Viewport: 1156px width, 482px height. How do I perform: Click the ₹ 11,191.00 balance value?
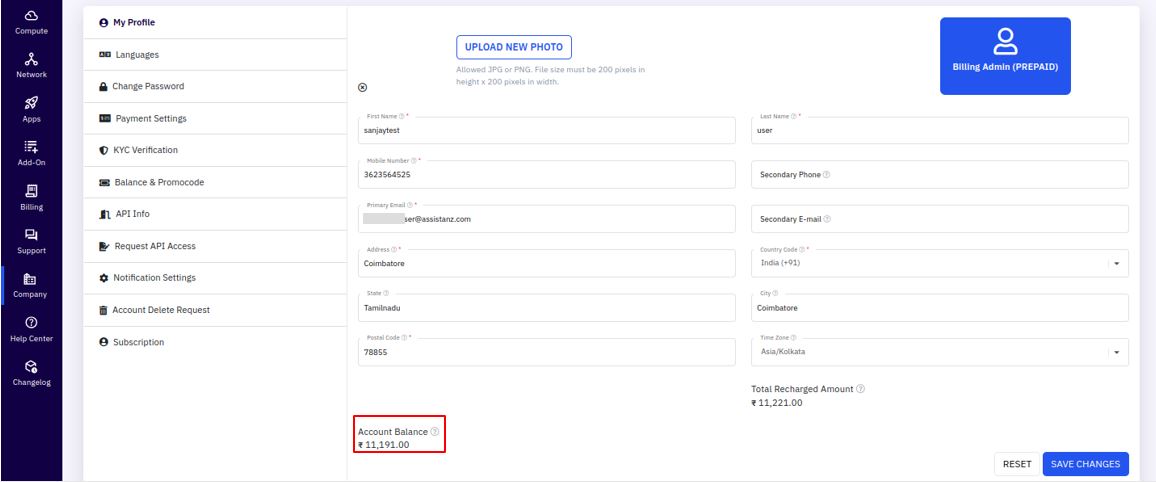383,445
